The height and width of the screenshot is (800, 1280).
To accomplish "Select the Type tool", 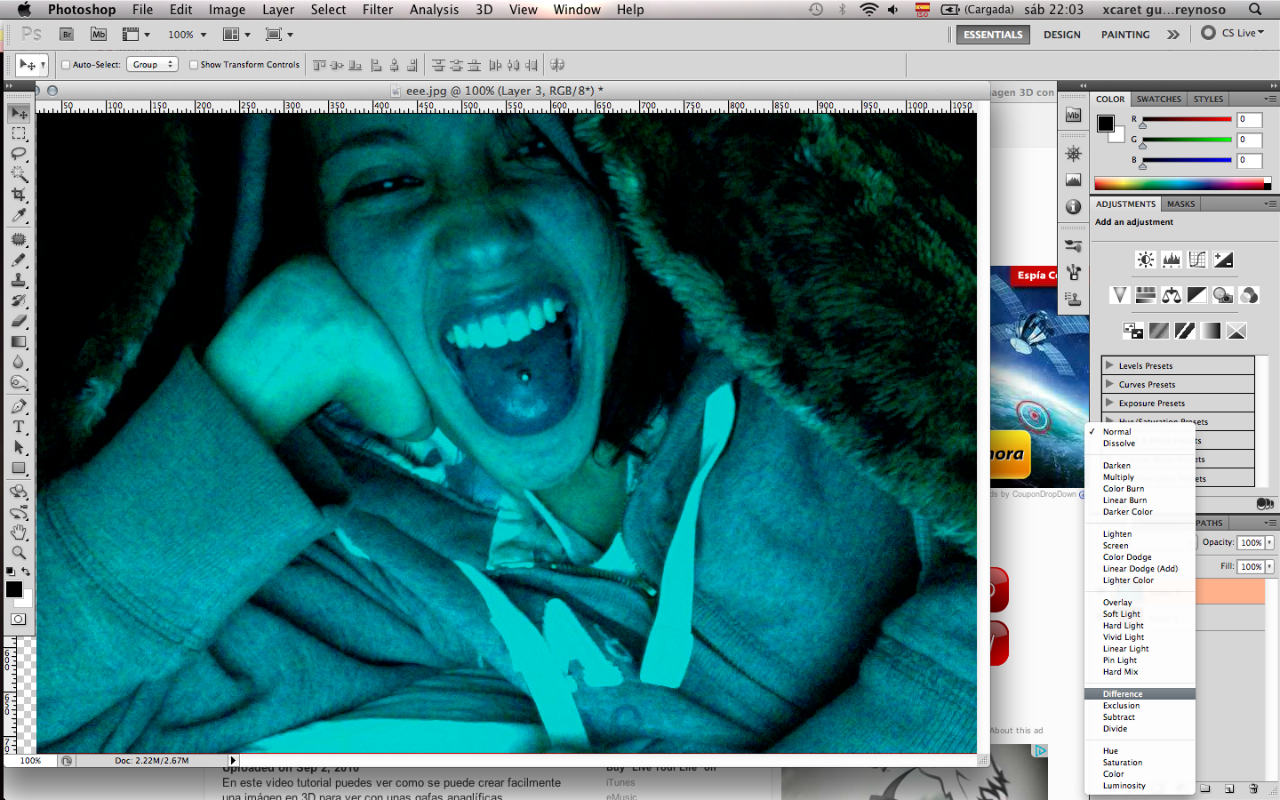I will pos(19,427).
